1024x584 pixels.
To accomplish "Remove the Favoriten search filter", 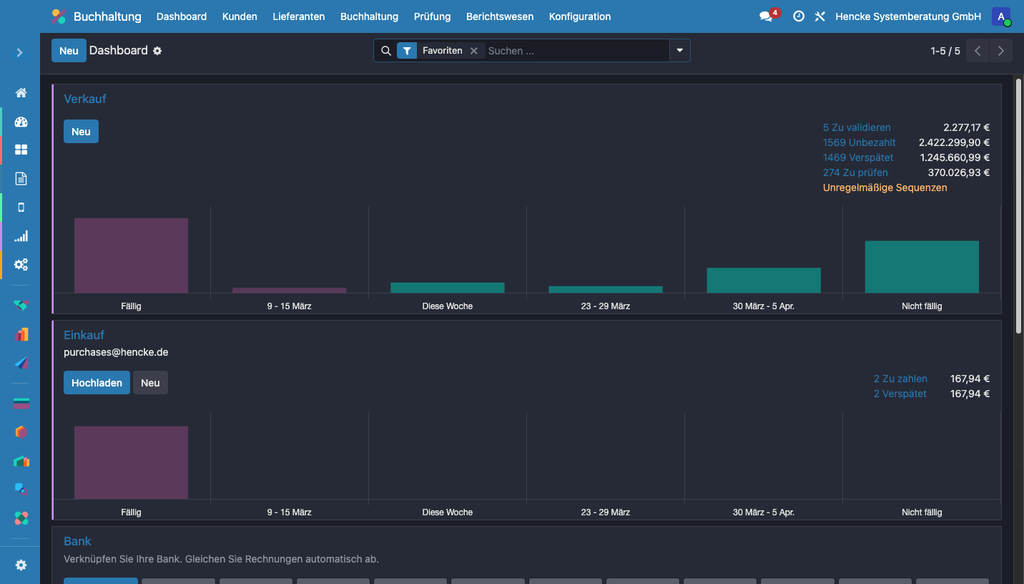I will 474,51.
